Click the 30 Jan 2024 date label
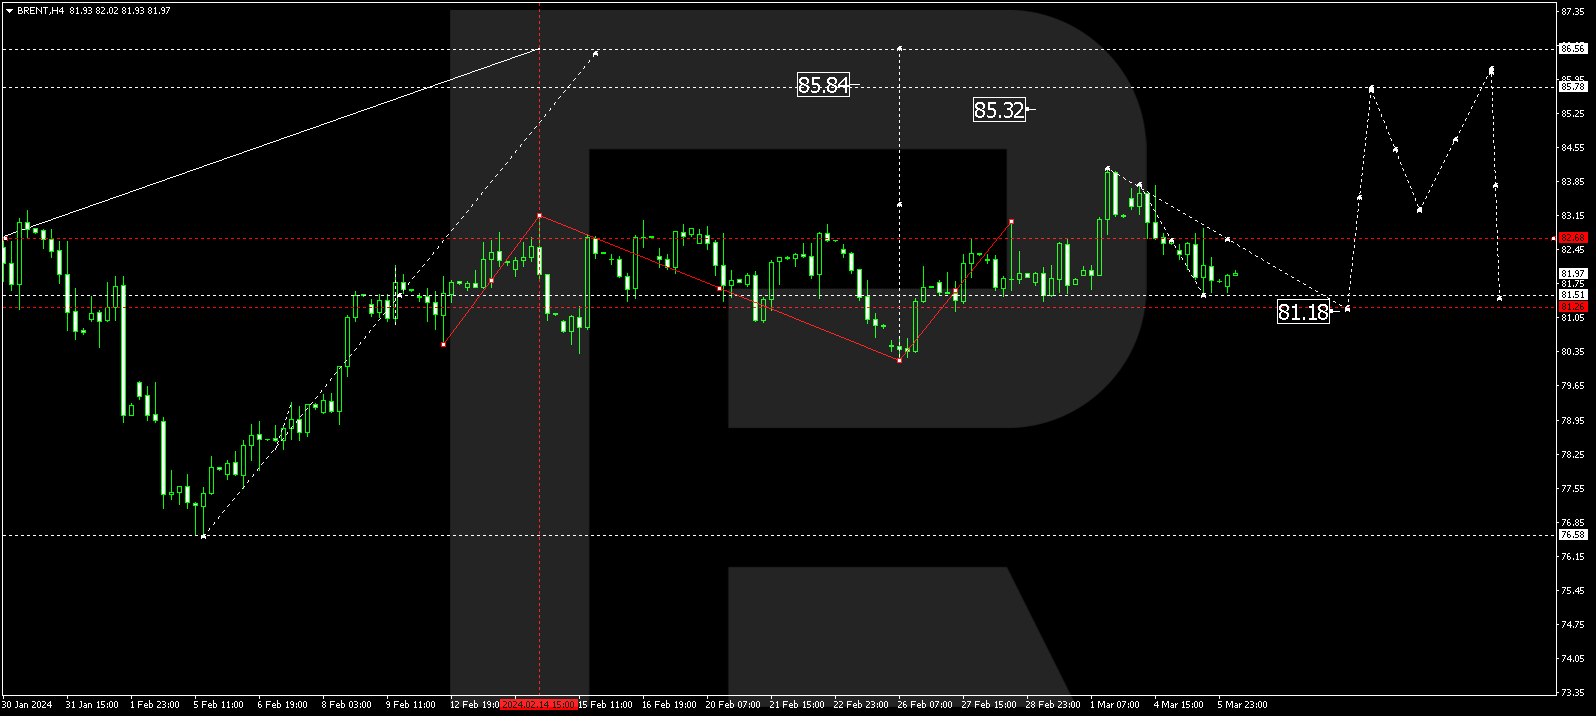Image resolution: width=1596 pixels, height=716 pixels. pos(27,705)
